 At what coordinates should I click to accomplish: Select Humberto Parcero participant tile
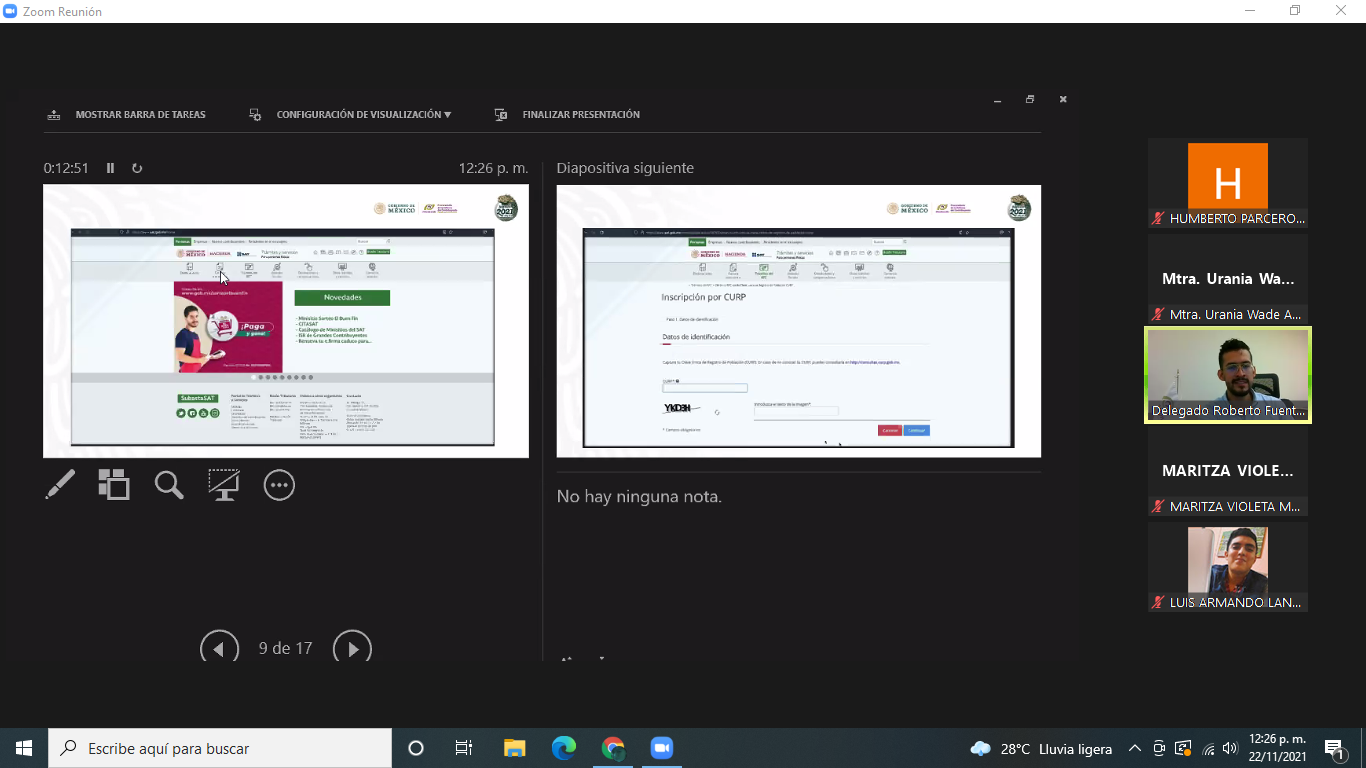click(1227, 185)
